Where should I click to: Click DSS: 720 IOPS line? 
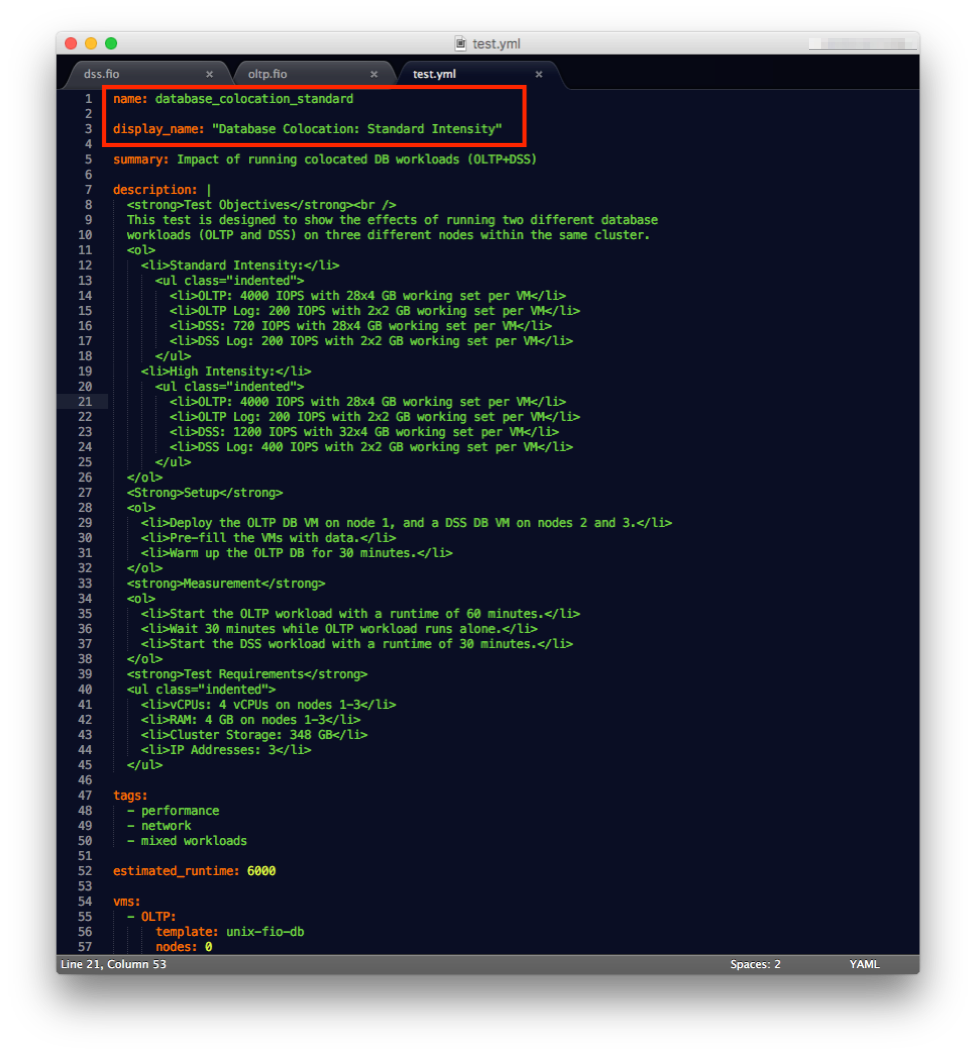pos(360,326)
